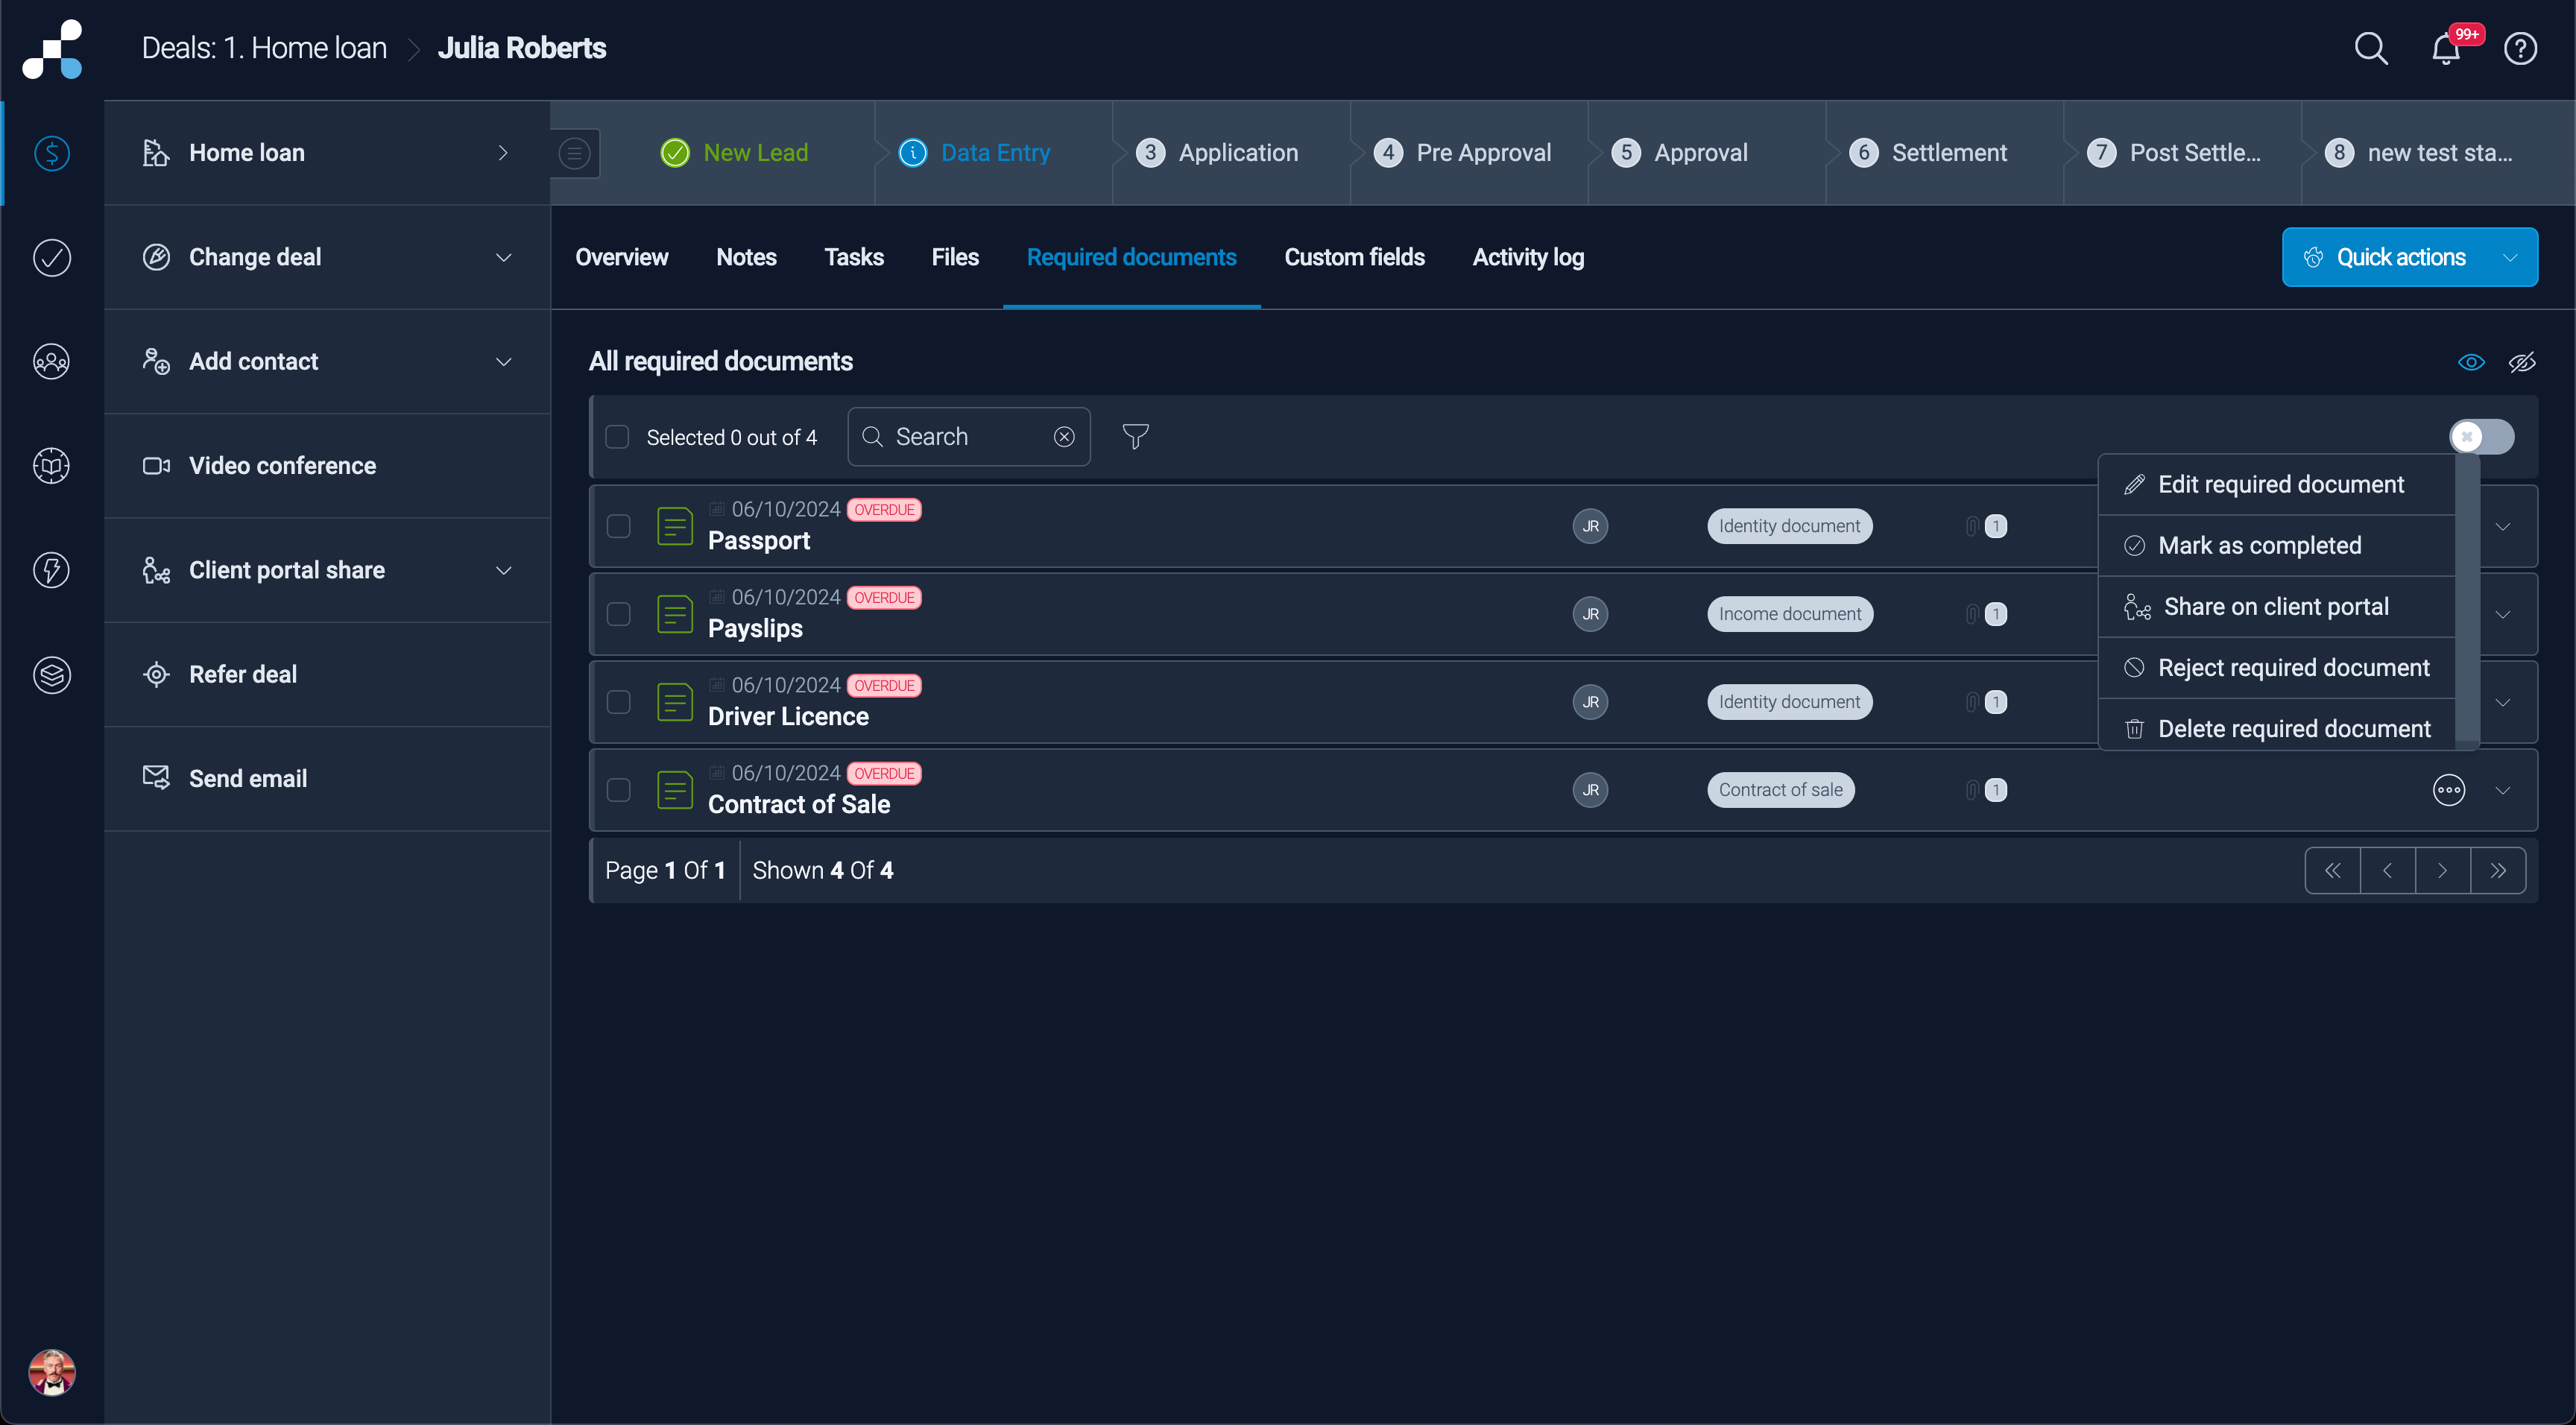
Task: Open the help question mark icon
Action: 2520,48
